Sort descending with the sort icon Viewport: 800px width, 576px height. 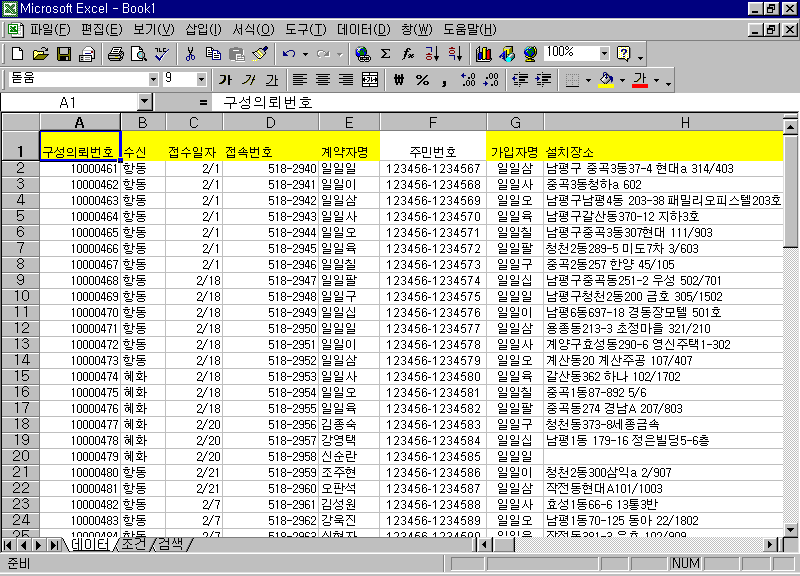(455, 54)
